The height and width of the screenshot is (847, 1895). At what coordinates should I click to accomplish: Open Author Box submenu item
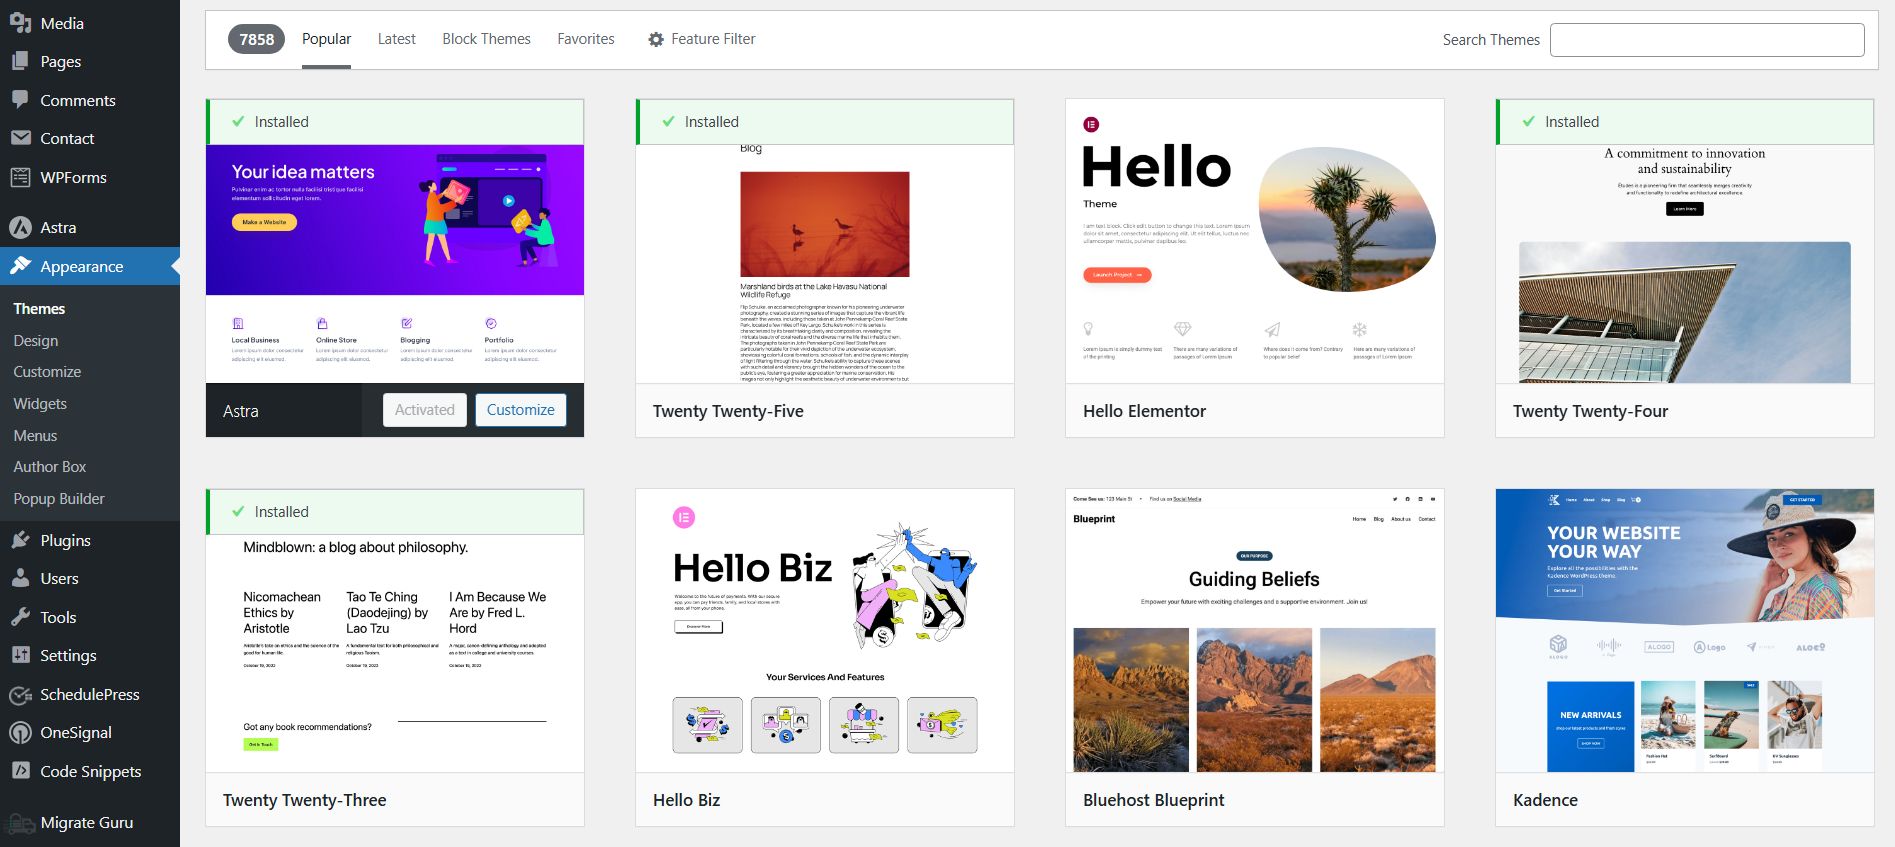50,467
